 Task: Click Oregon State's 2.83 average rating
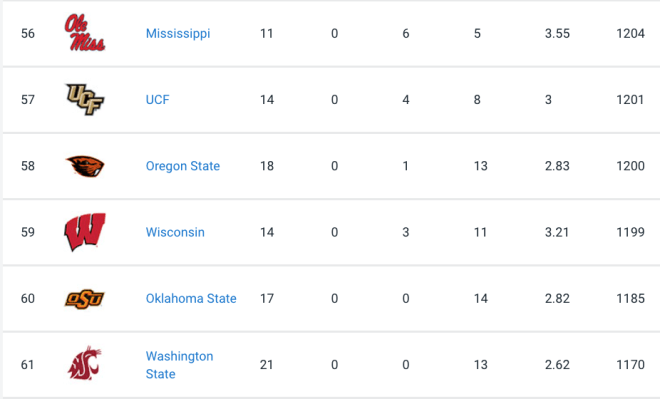557,166
